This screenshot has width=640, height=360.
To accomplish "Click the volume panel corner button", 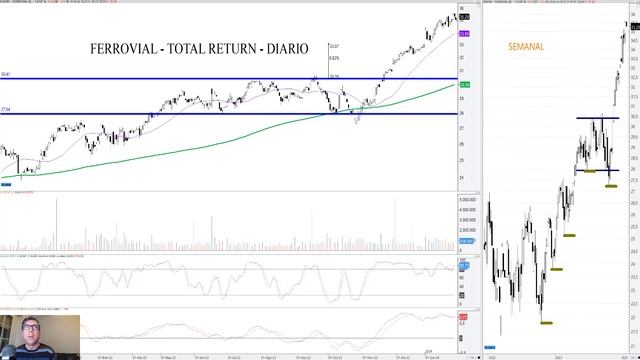I will click(479, 193).
